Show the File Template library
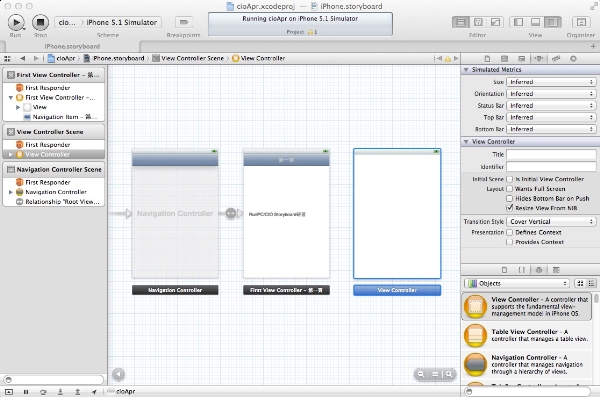600x397 pixels. 504,270
